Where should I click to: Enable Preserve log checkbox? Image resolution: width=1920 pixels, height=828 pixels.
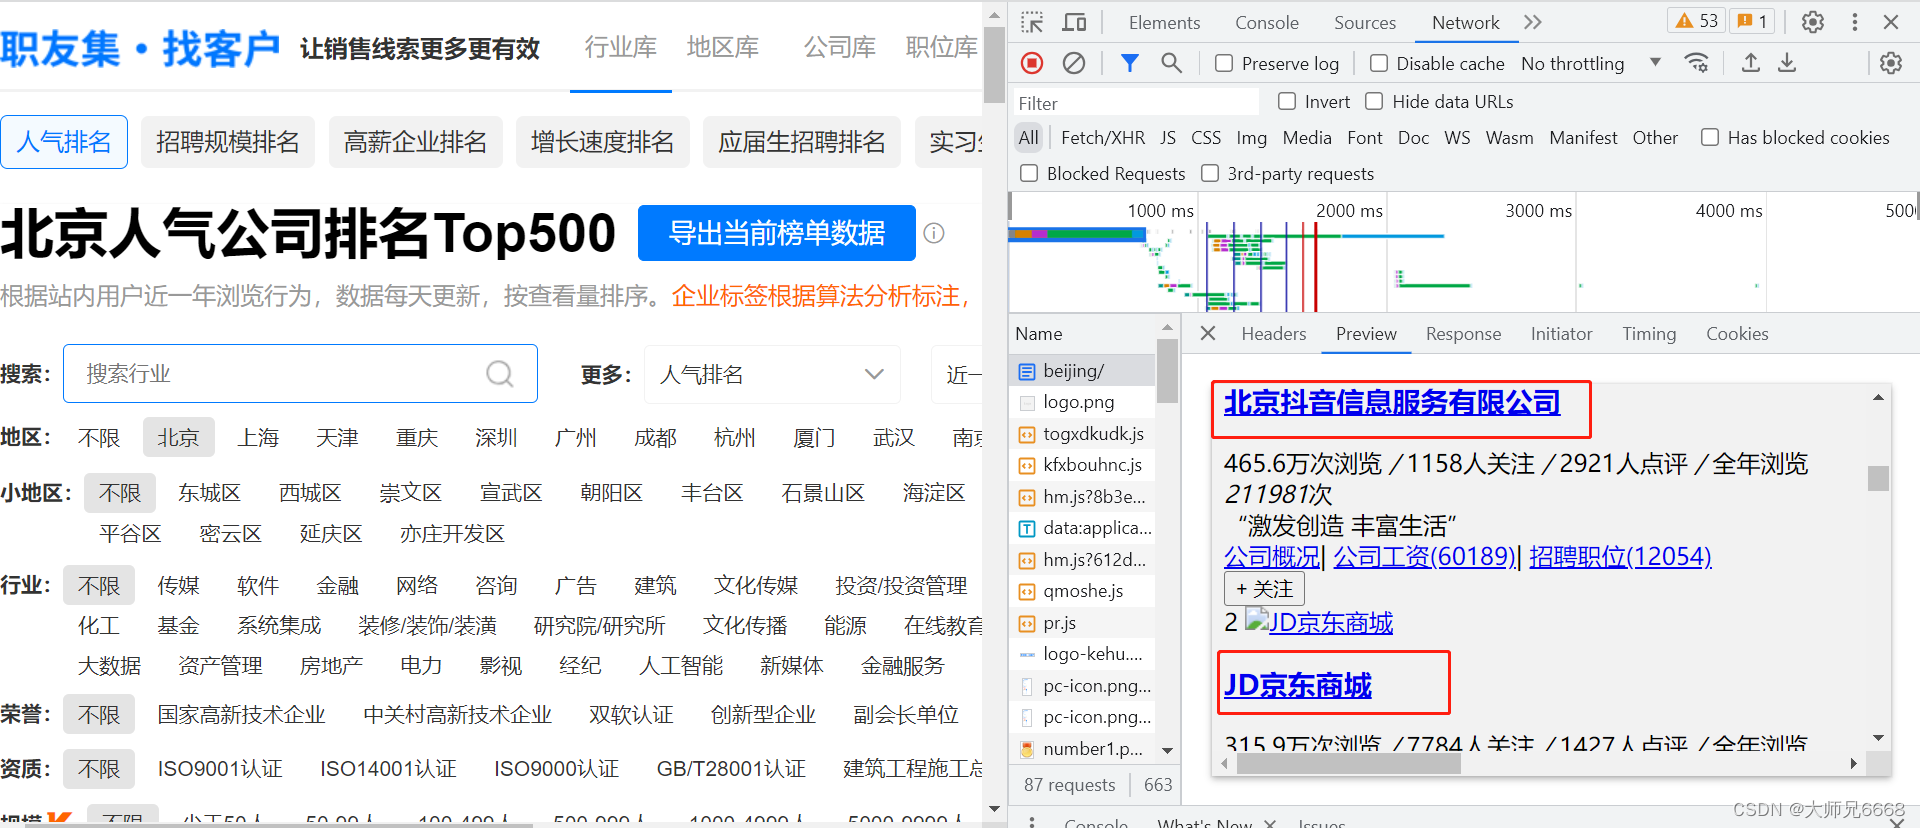(1224, 63)
